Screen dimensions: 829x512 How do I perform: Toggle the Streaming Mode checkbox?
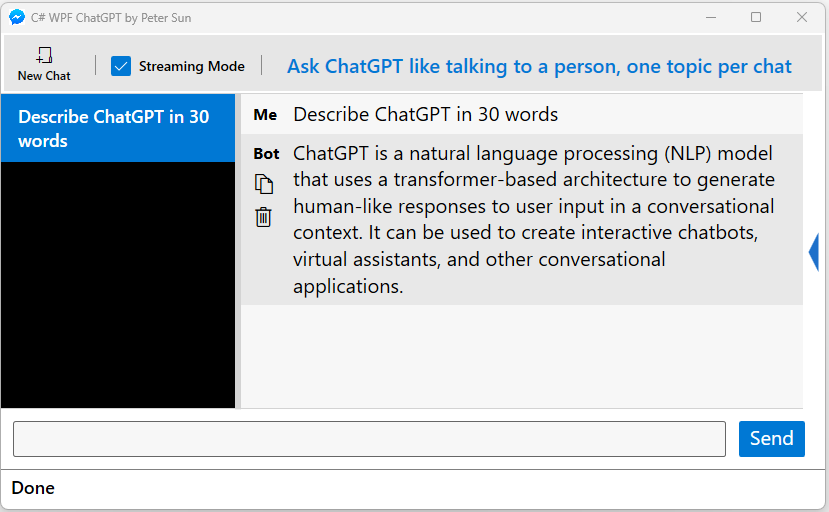tap(121, 66)
